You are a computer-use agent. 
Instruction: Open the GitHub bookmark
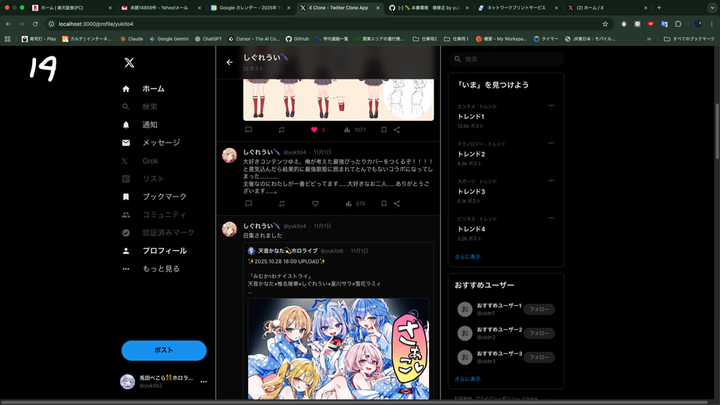tap(297, 39)
